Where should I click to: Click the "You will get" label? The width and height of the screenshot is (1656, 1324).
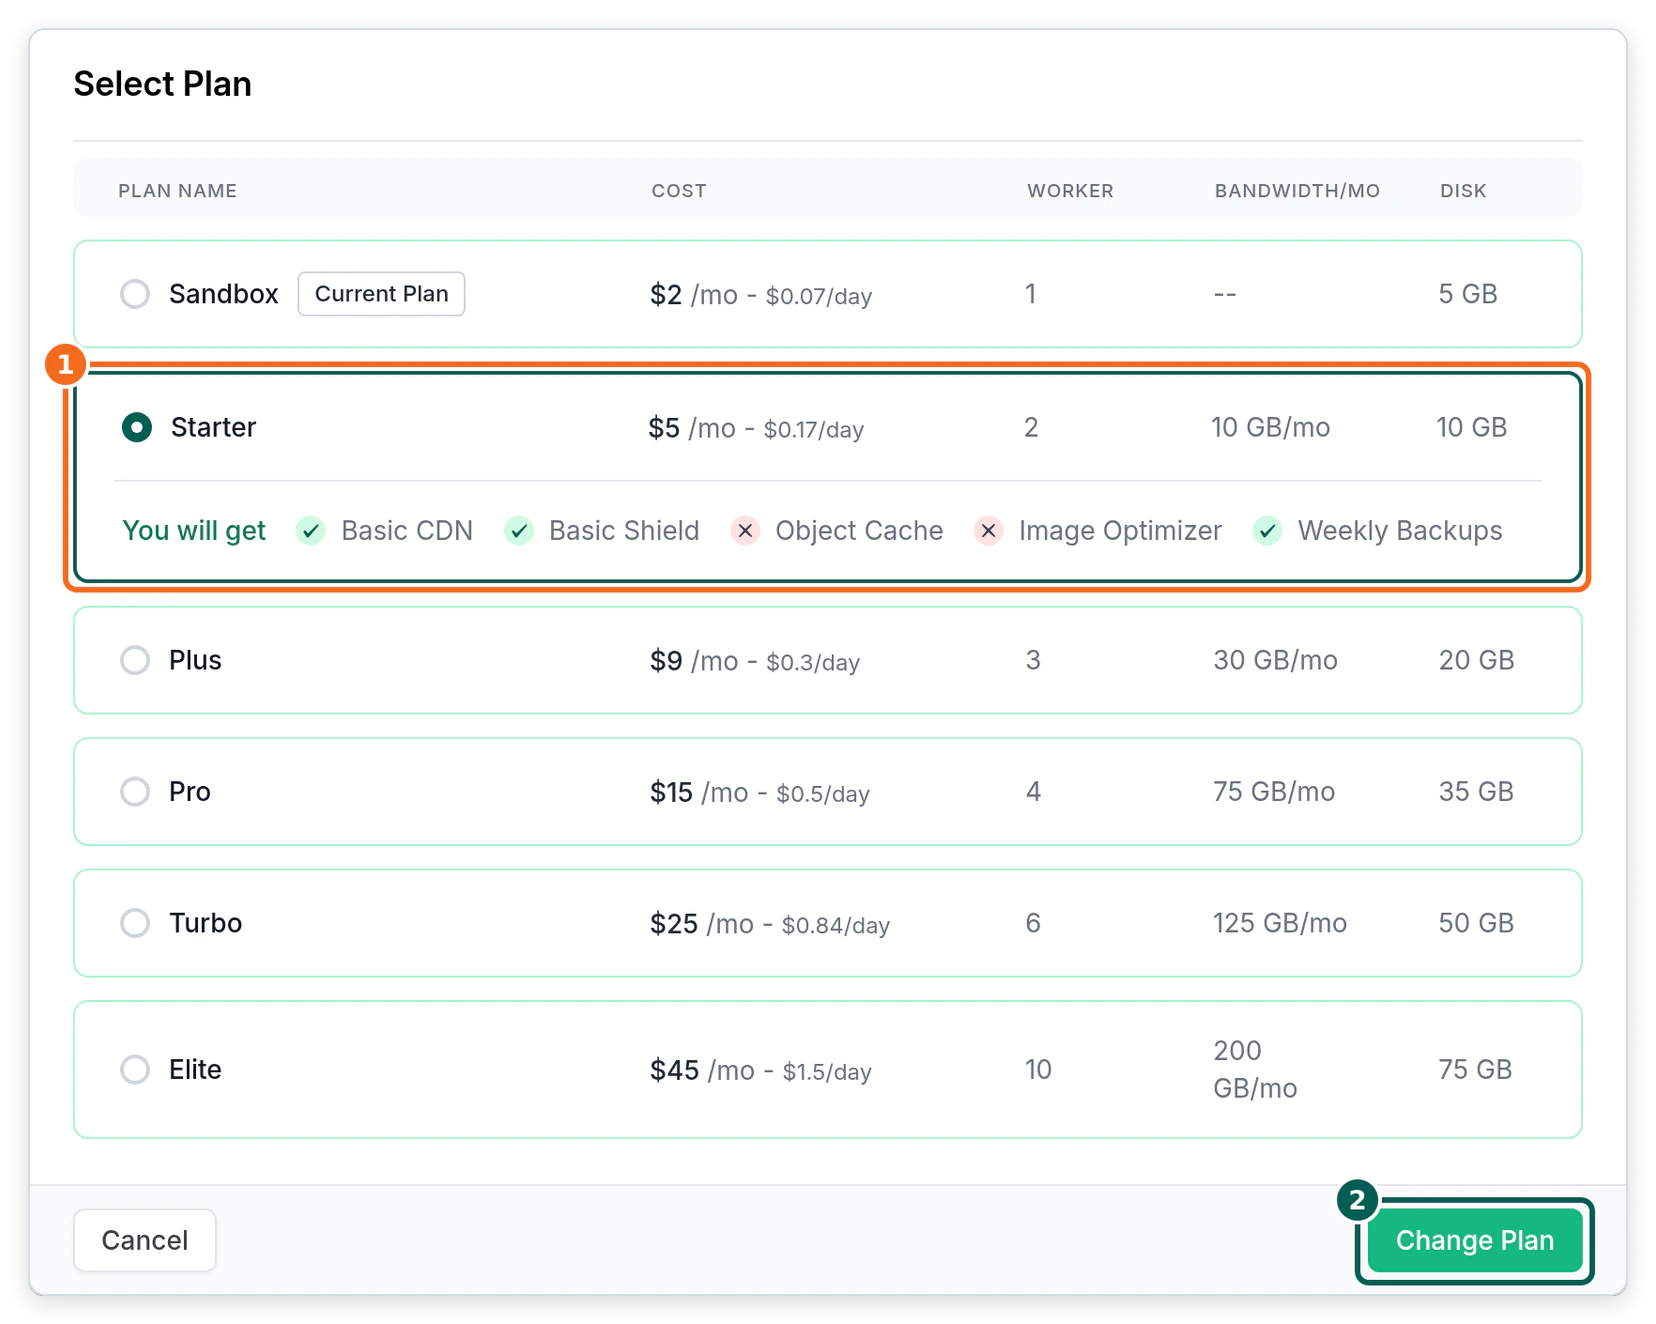(x=194, y=530)
